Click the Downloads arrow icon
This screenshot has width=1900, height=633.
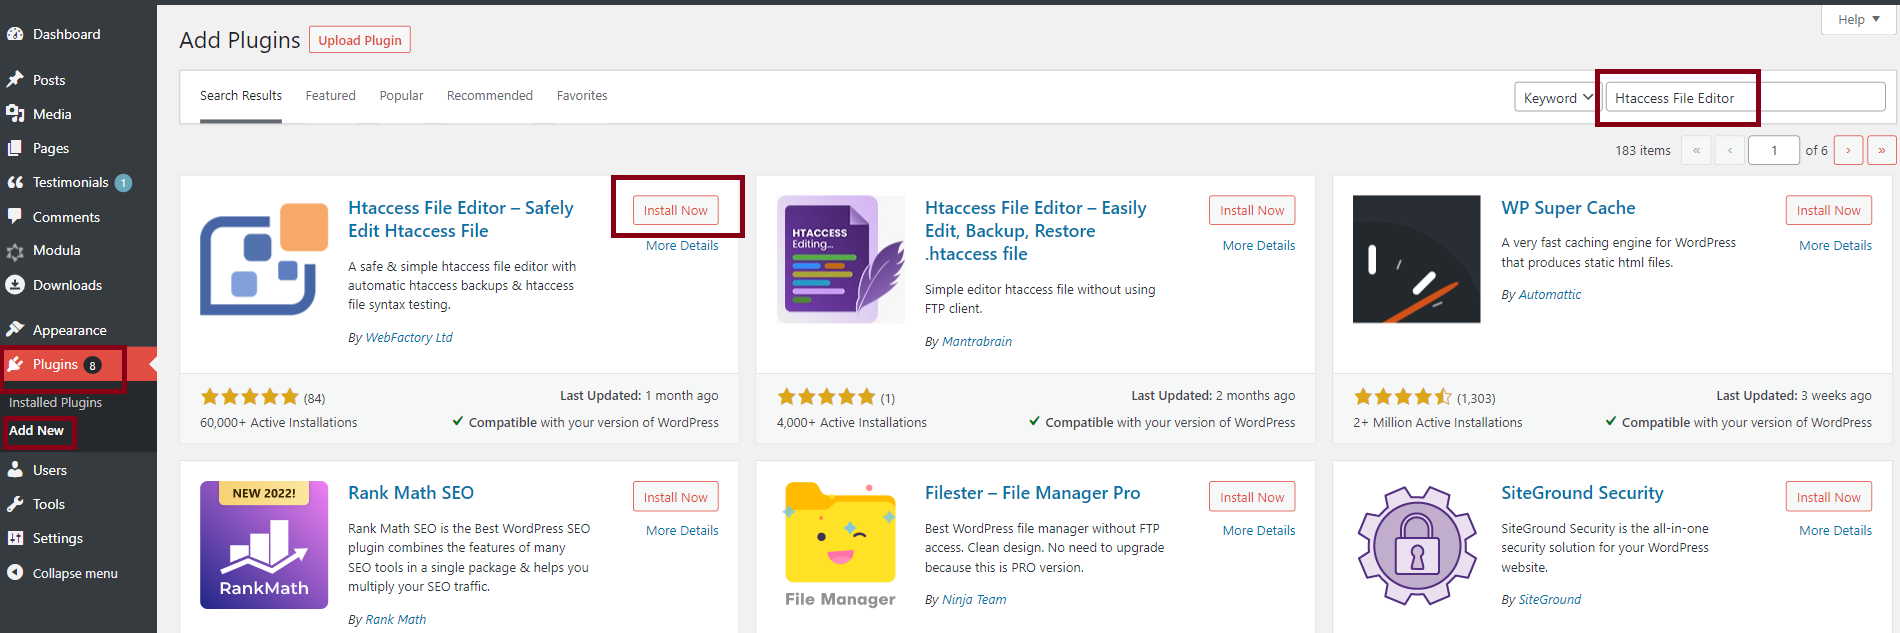coord(15,285)
